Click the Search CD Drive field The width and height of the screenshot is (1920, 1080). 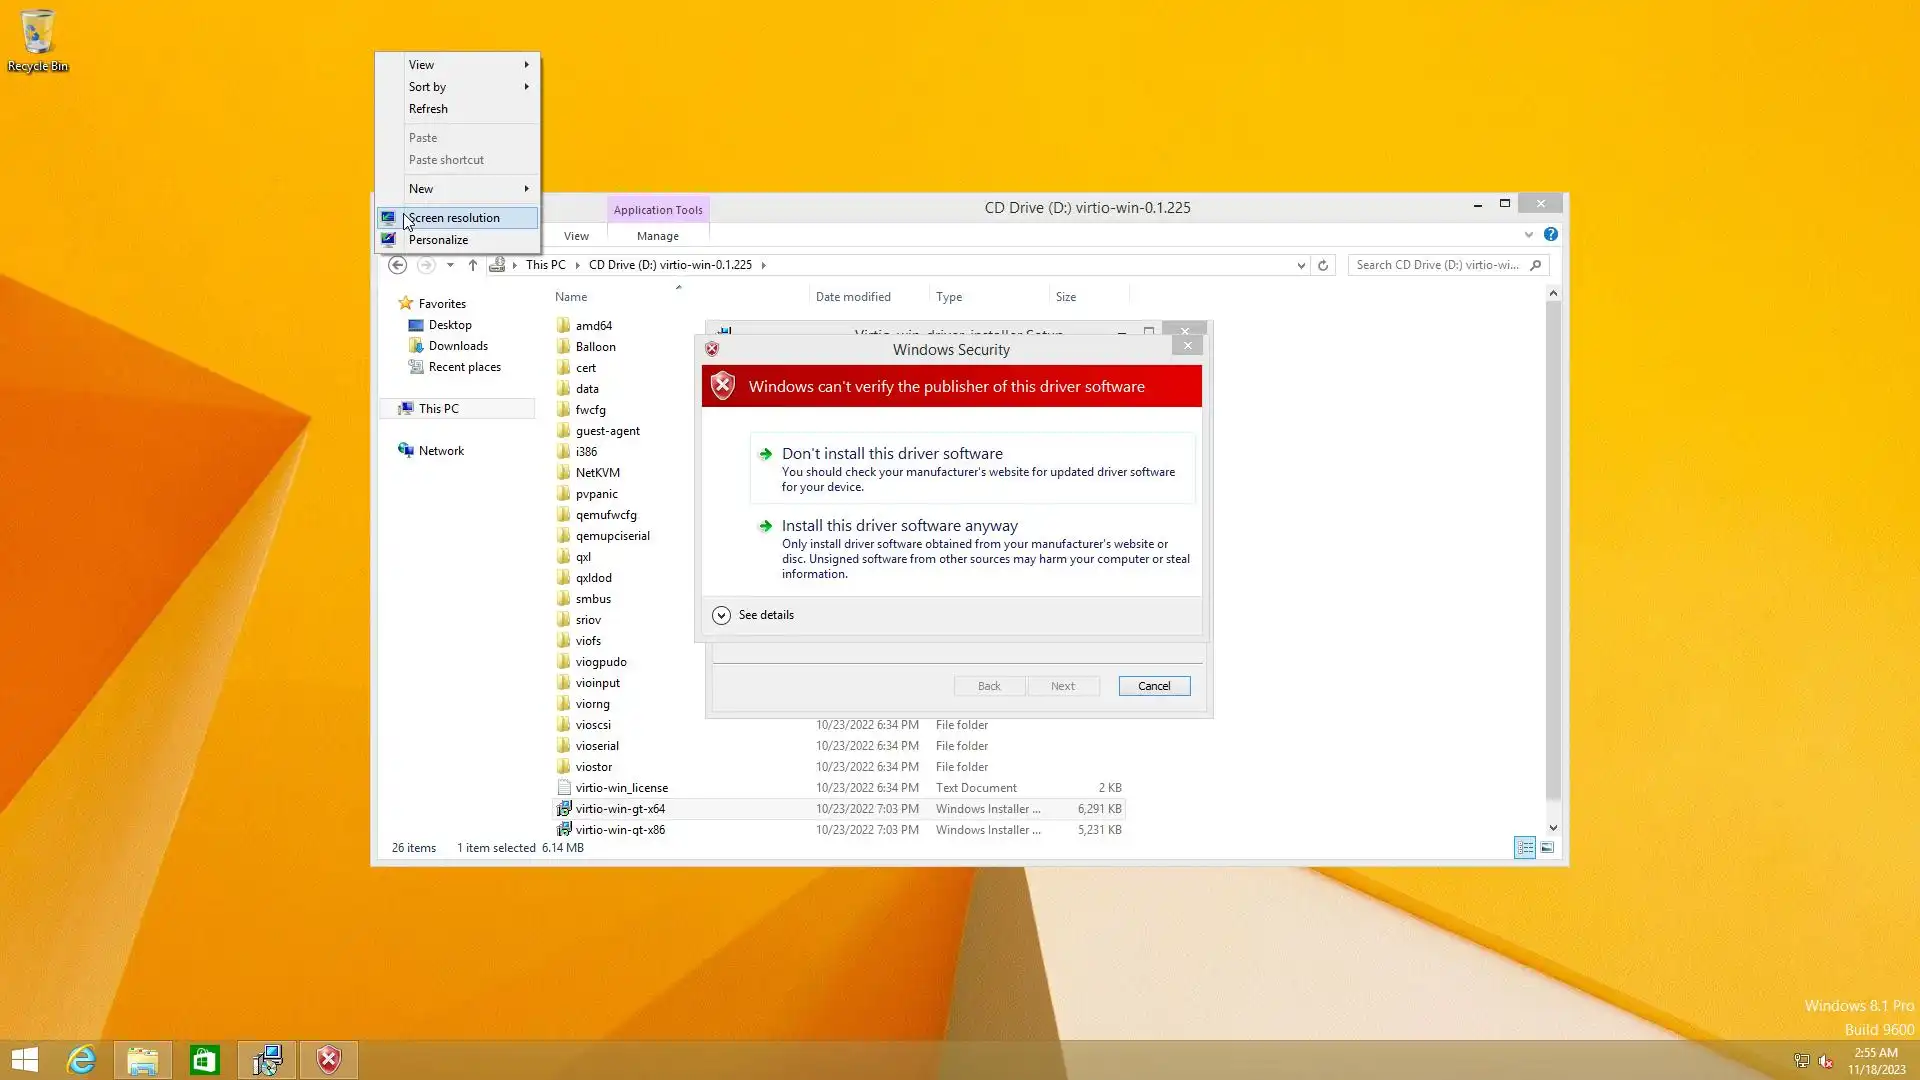tap(1436, 265)
